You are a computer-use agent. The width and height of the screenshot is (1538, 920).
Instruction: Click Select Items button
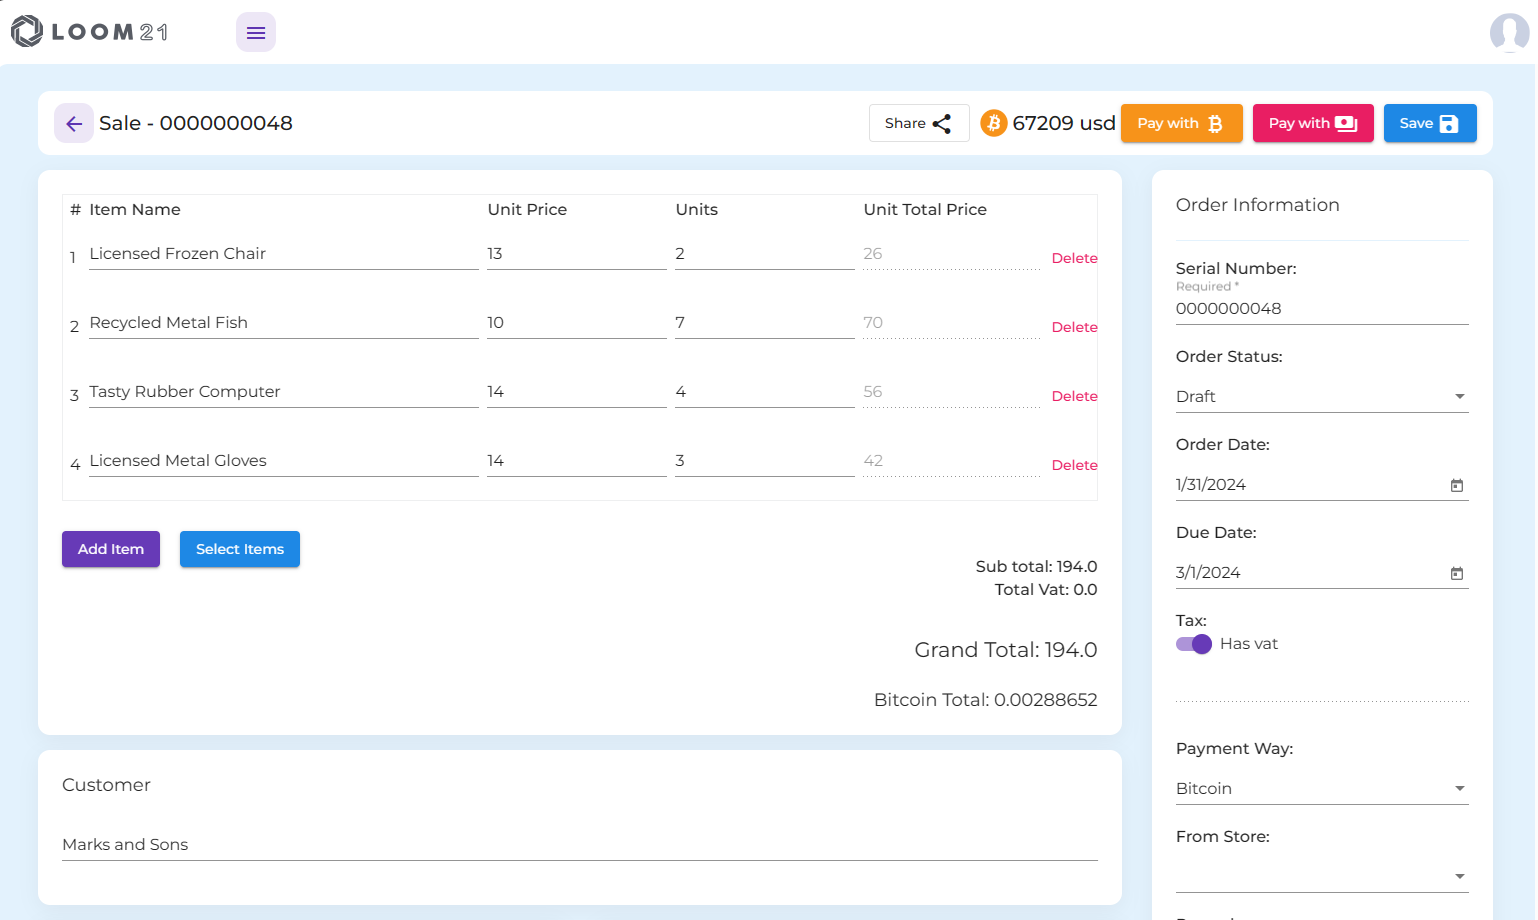click(240, 549)
